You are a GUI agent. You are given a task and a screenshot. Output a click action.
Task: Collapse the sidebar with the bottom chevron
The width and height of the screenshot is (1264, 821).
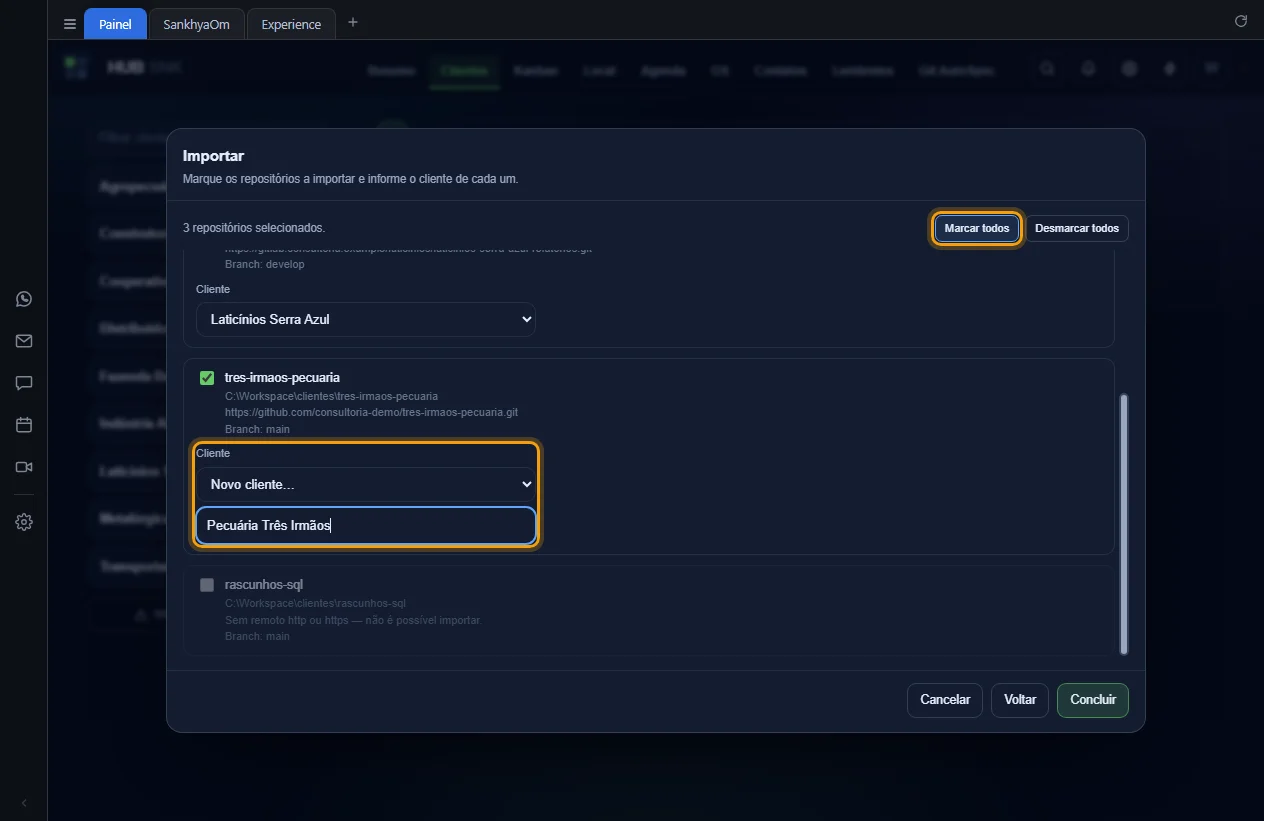pyautogui.click(x=24, y=803)
